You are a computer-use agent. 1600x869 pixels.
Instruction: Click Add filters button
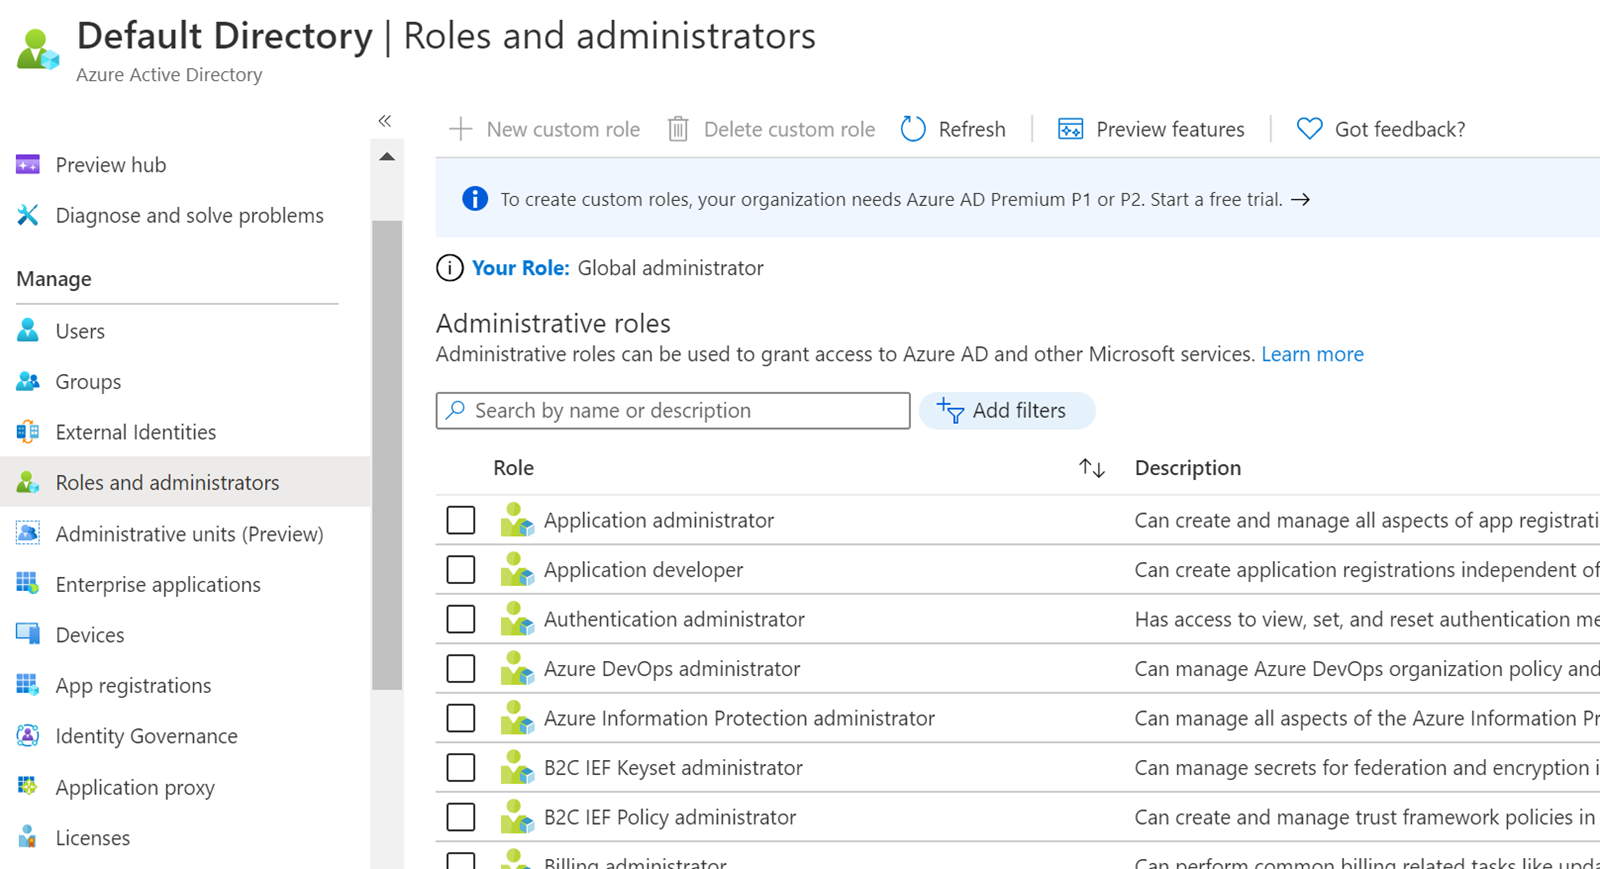[x=1007, y=410]
